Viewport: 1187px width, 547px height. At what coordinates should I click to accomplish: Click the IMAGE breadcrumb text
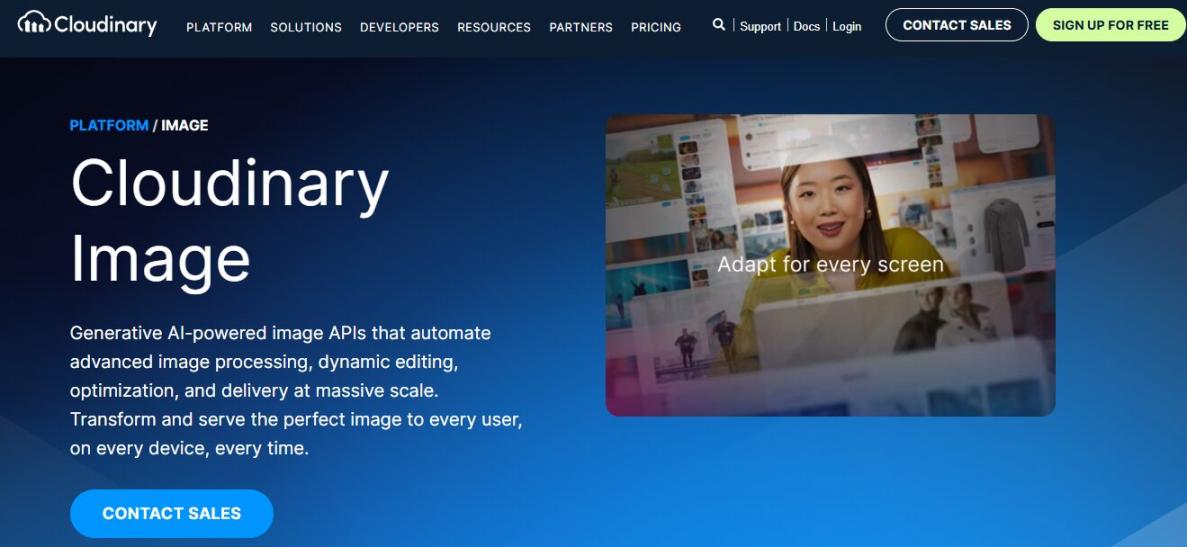coord(185,126)
